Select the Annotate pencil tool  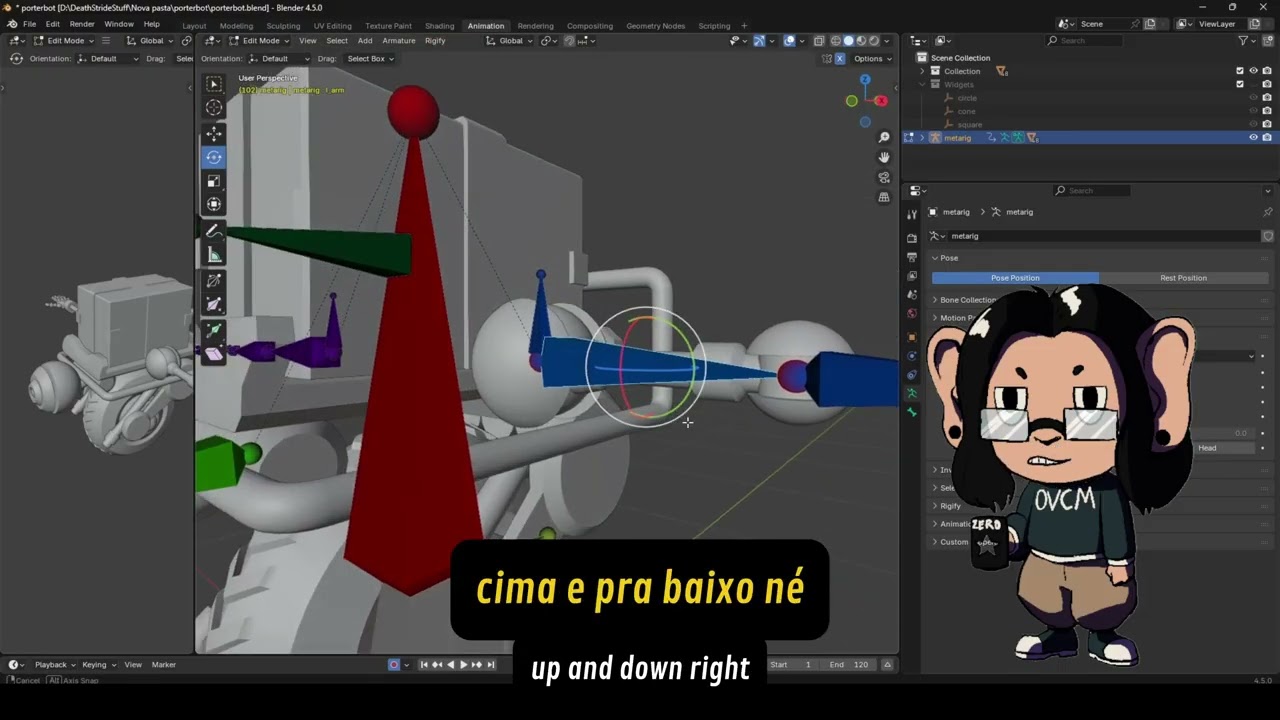214,231
